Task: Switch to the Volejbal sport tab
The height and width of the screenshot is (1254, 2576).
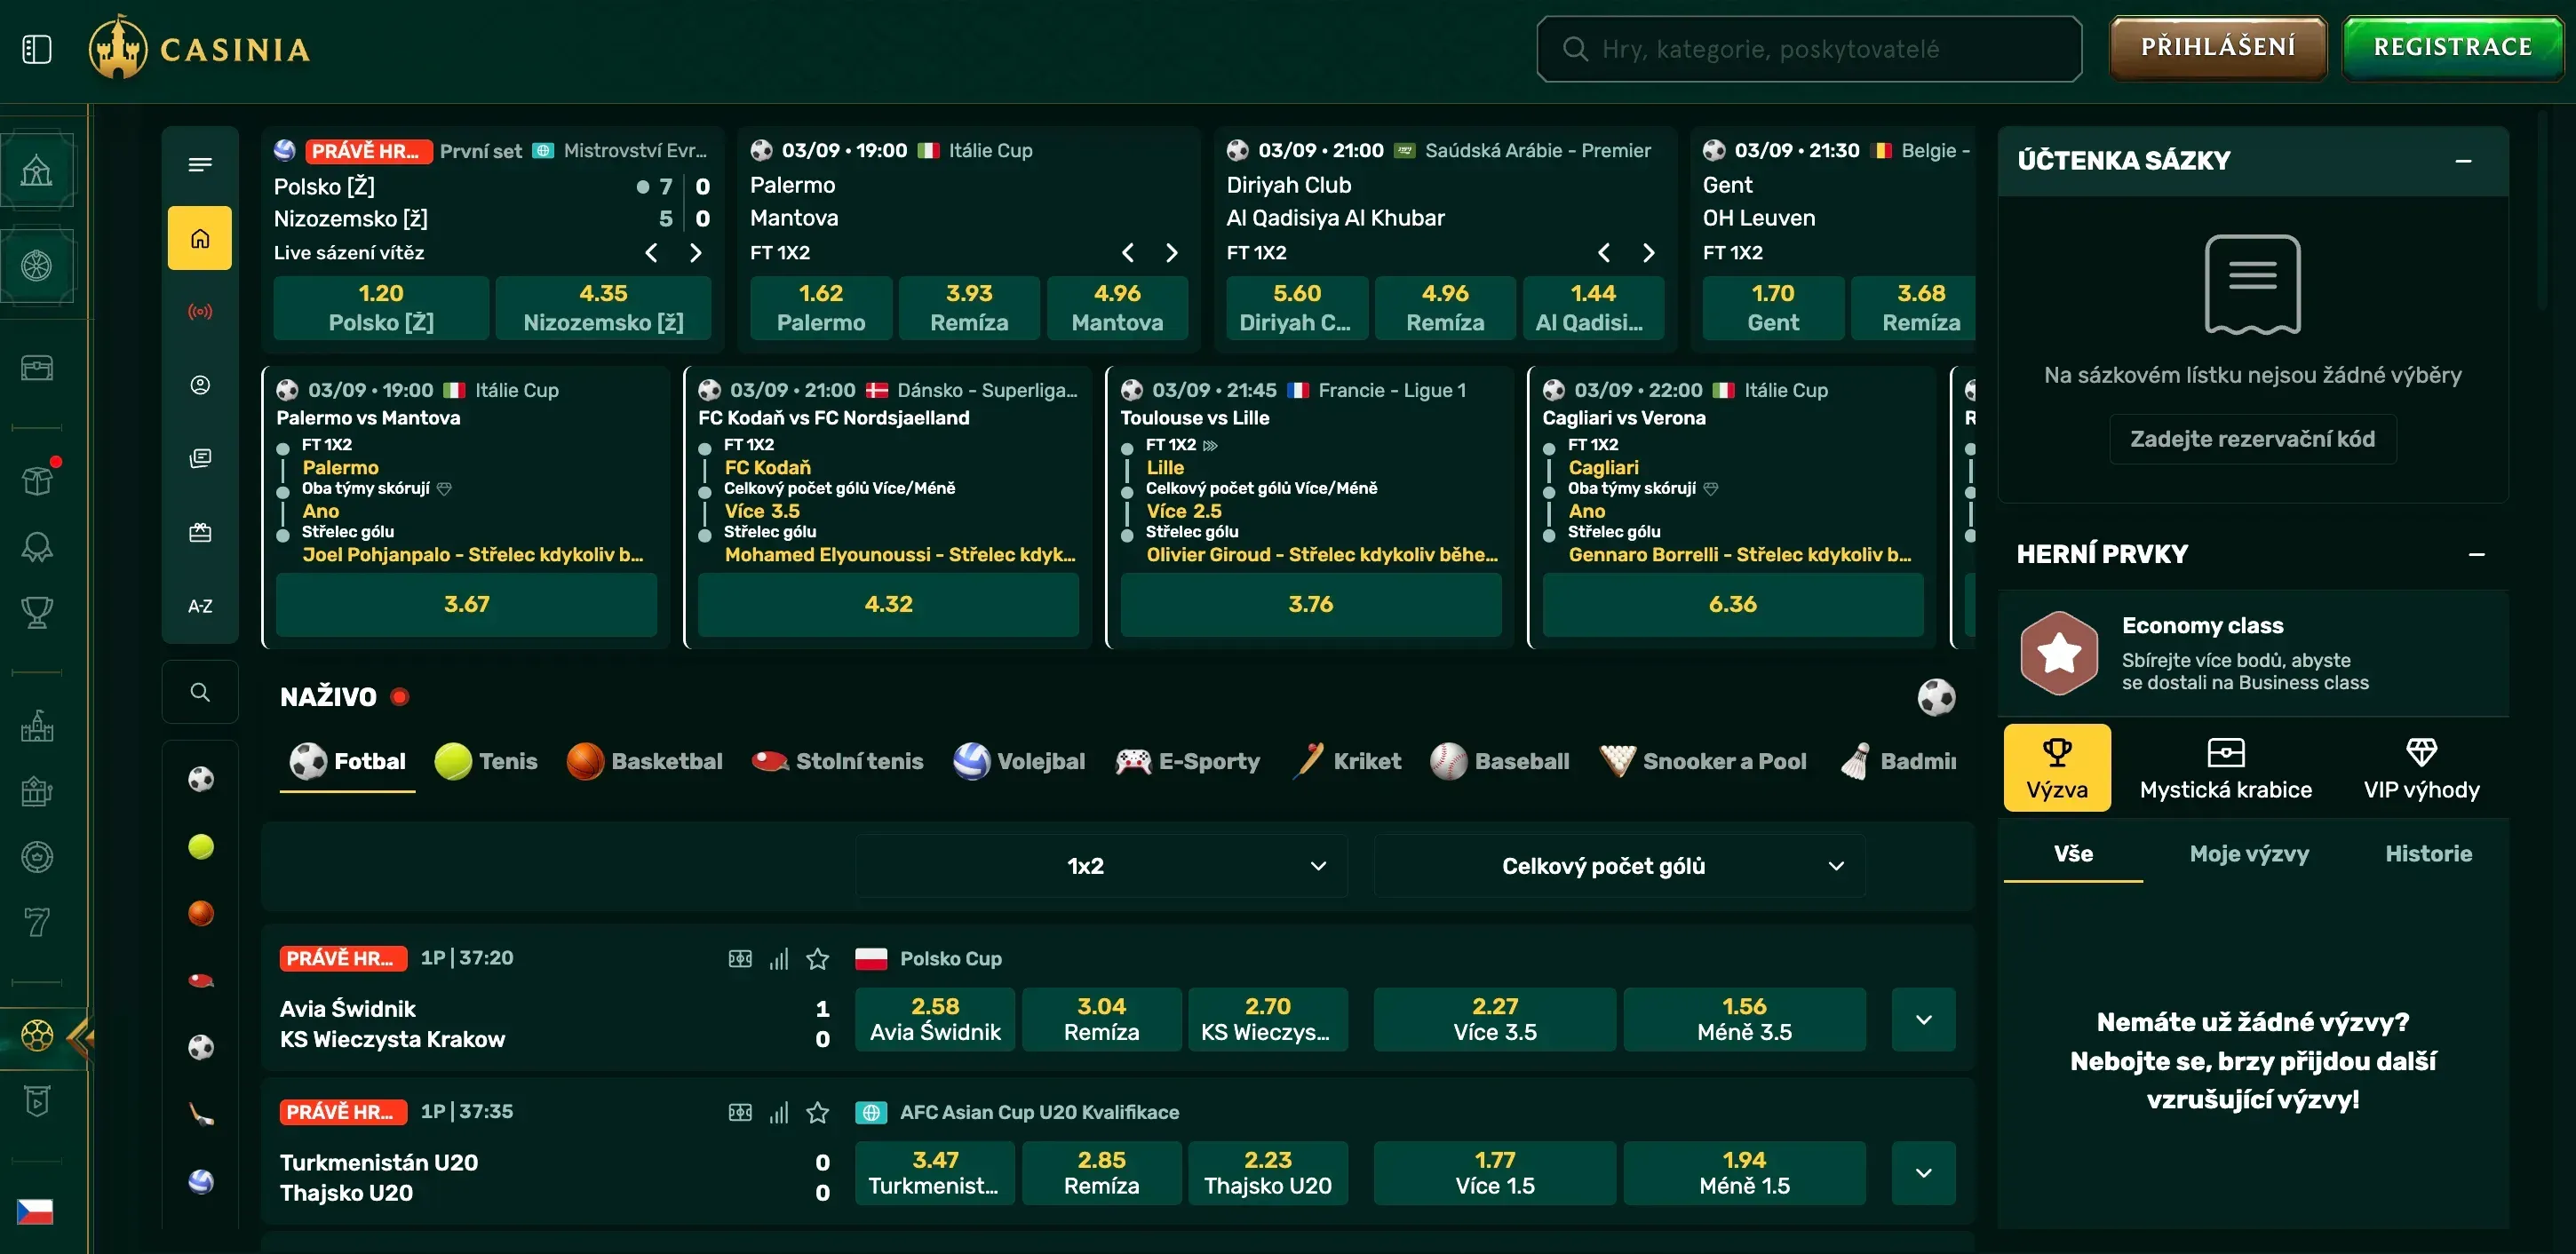Action: 1018,762
